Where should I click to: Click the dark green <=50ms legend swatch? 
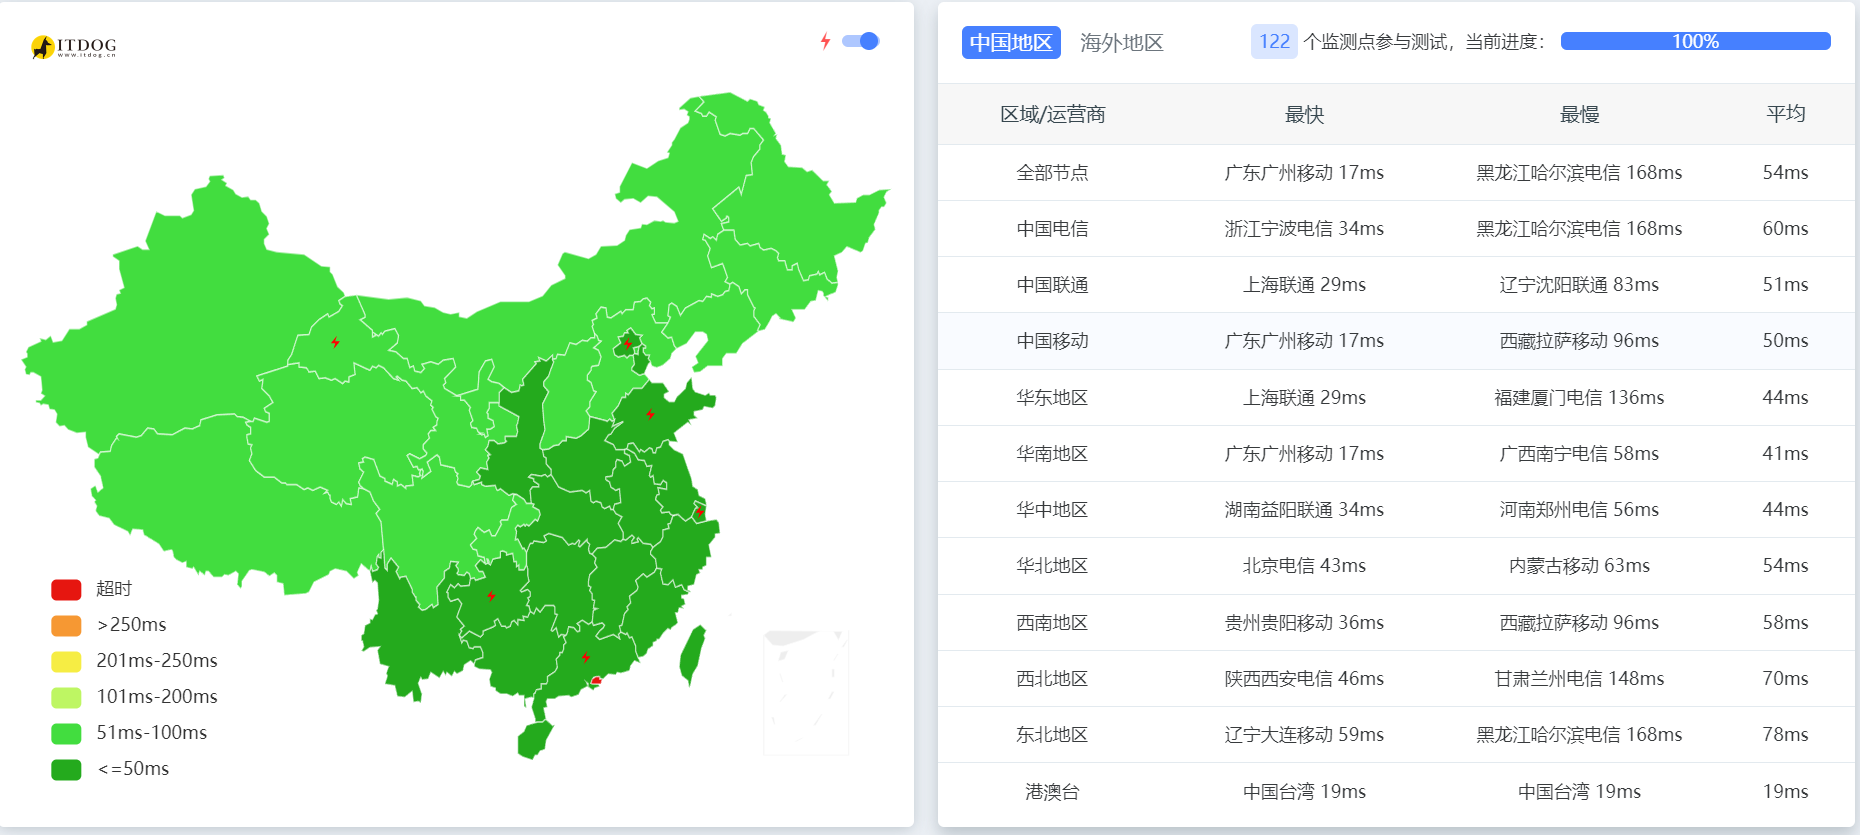pyautogui.click(x=66, y=769)
